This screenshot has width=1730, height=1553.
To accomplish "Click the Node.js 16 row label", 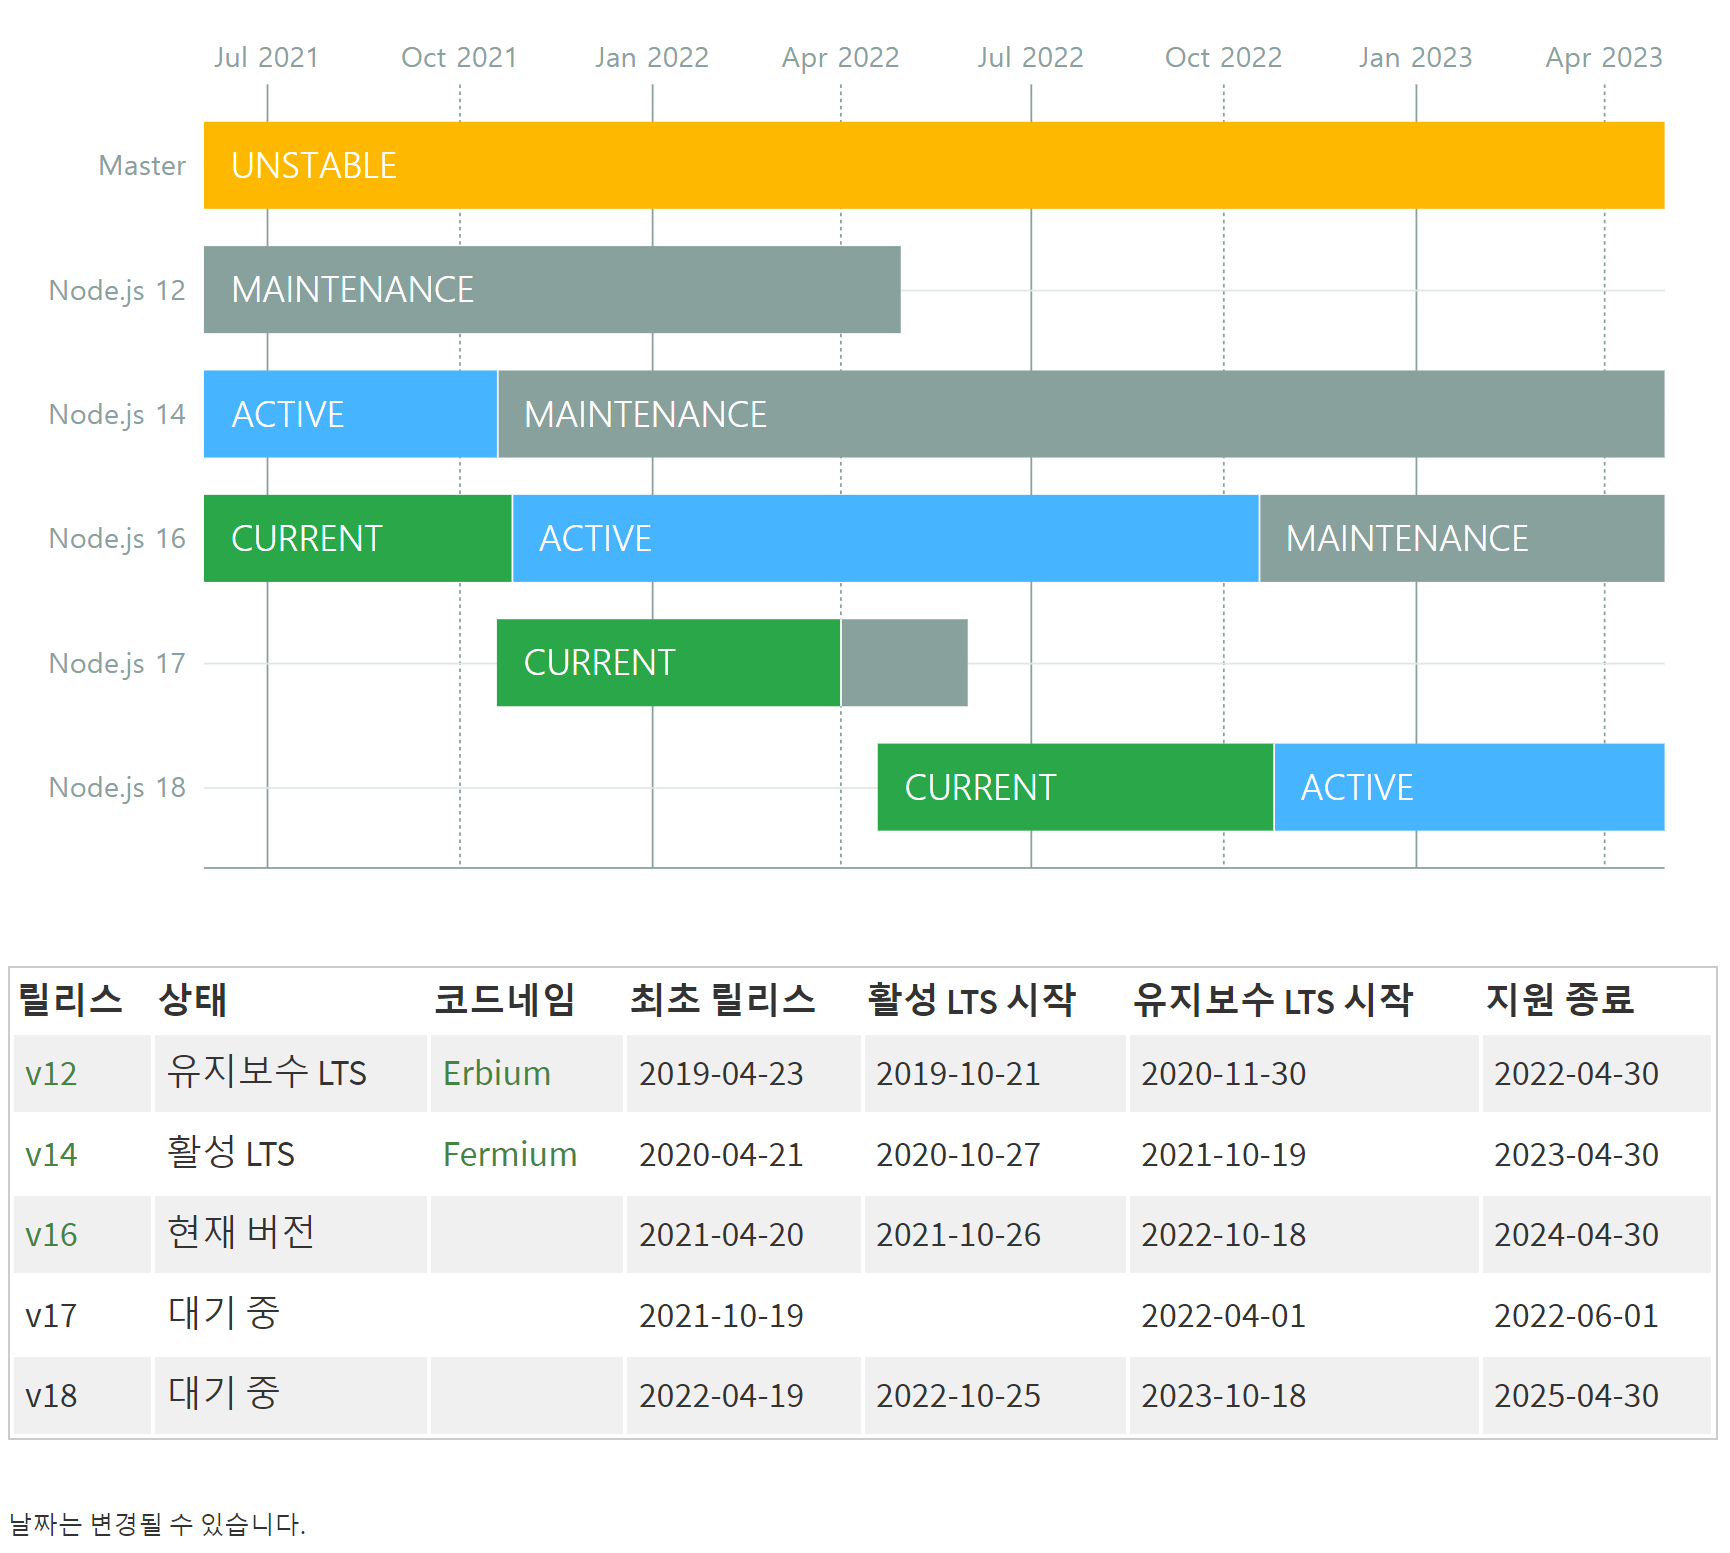I will (117, 538).
